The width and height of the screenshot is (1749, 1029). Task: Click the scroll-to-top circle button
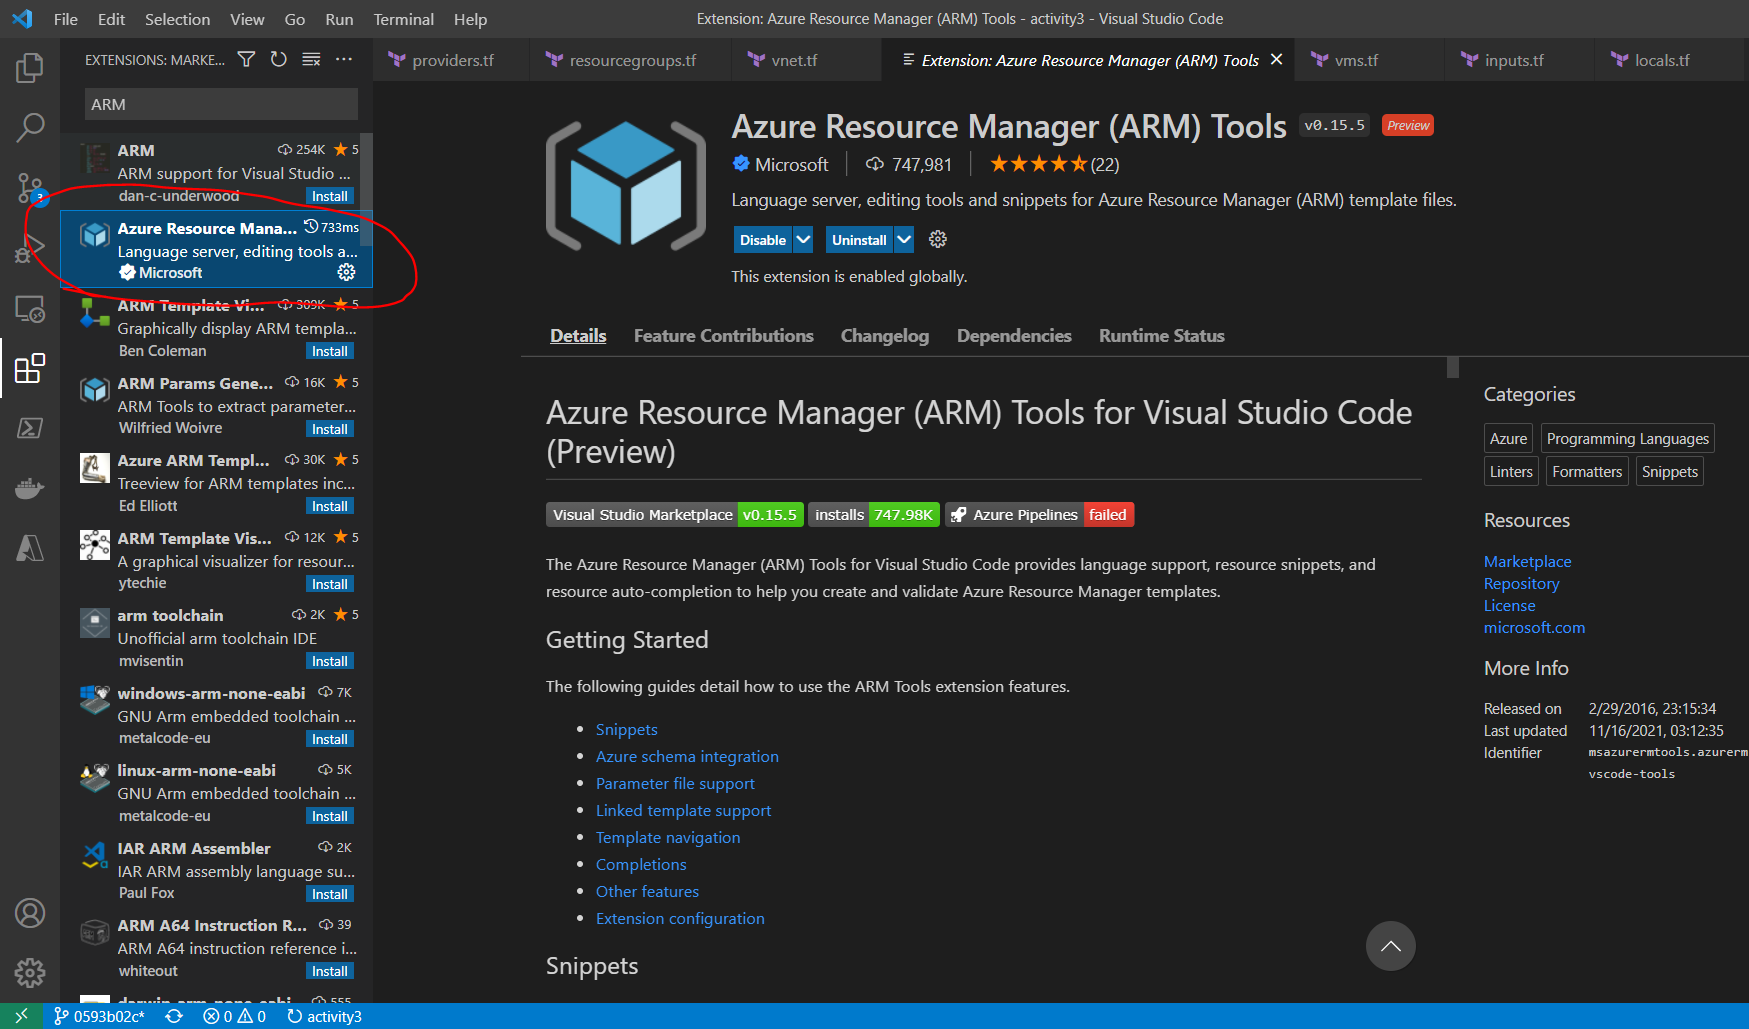pos(1390,945)
